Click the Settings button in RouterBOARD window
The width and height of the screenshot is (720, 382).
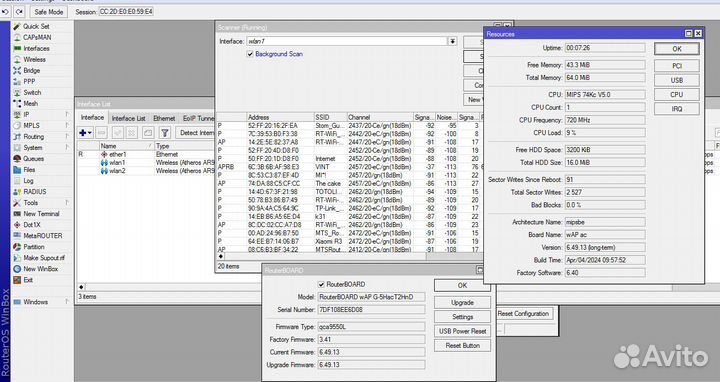tap(462, 317)
